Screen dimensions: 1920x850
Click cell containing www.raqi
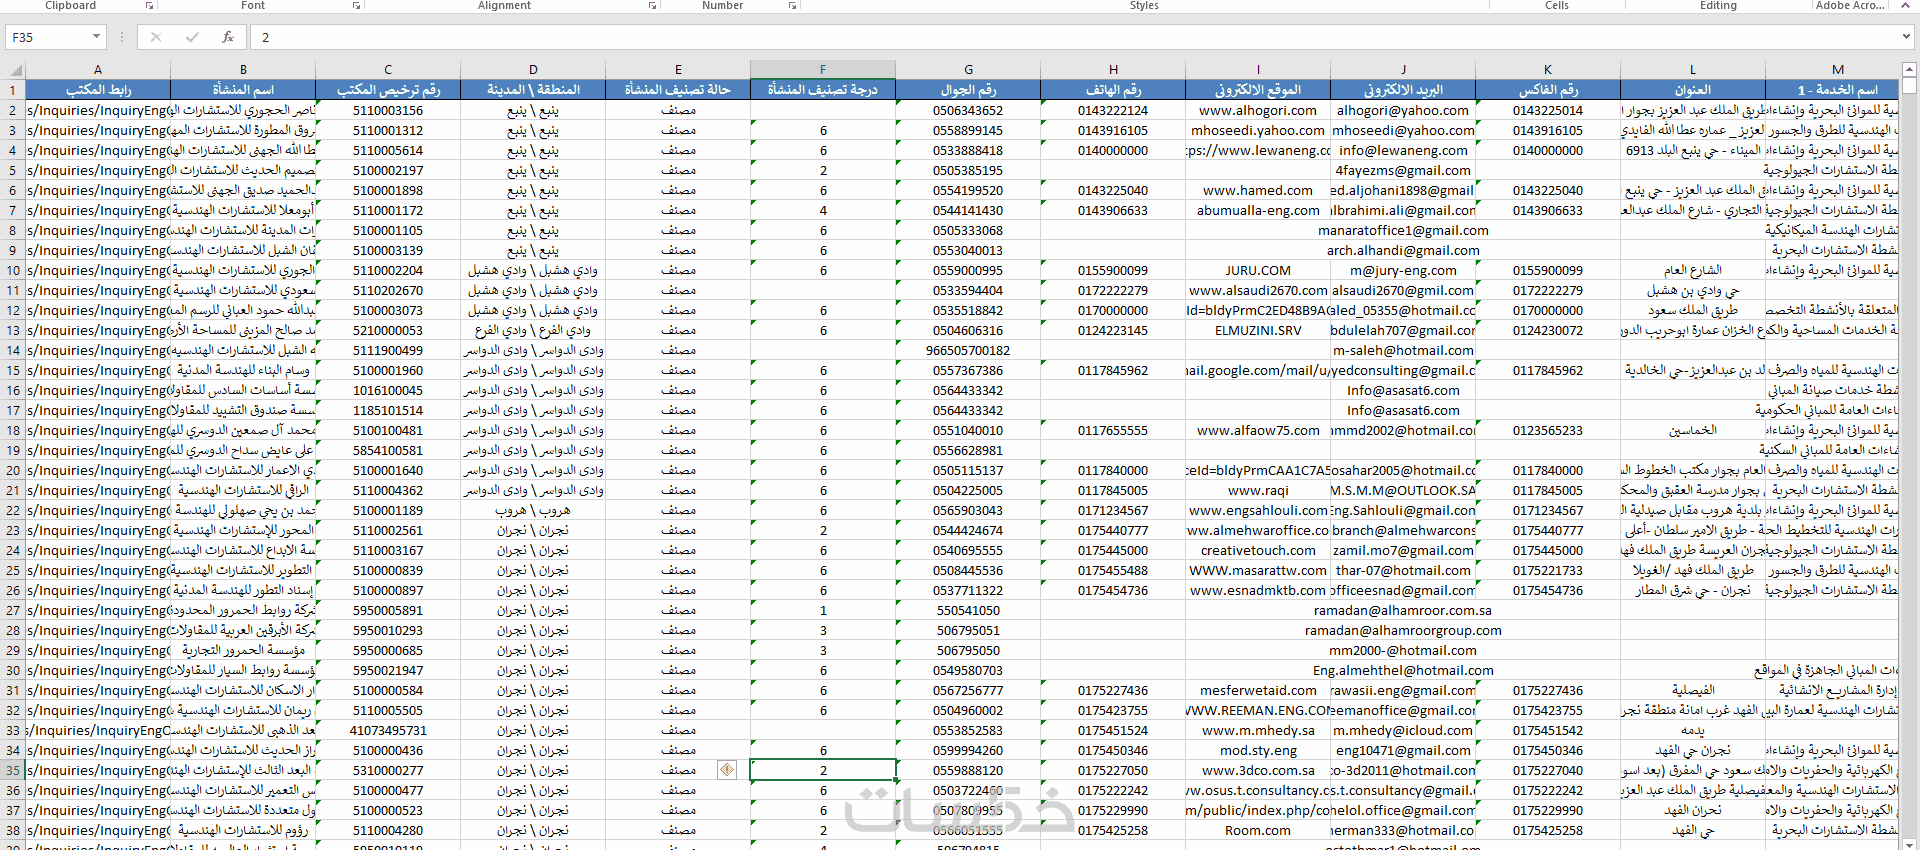coord(1258,490)
